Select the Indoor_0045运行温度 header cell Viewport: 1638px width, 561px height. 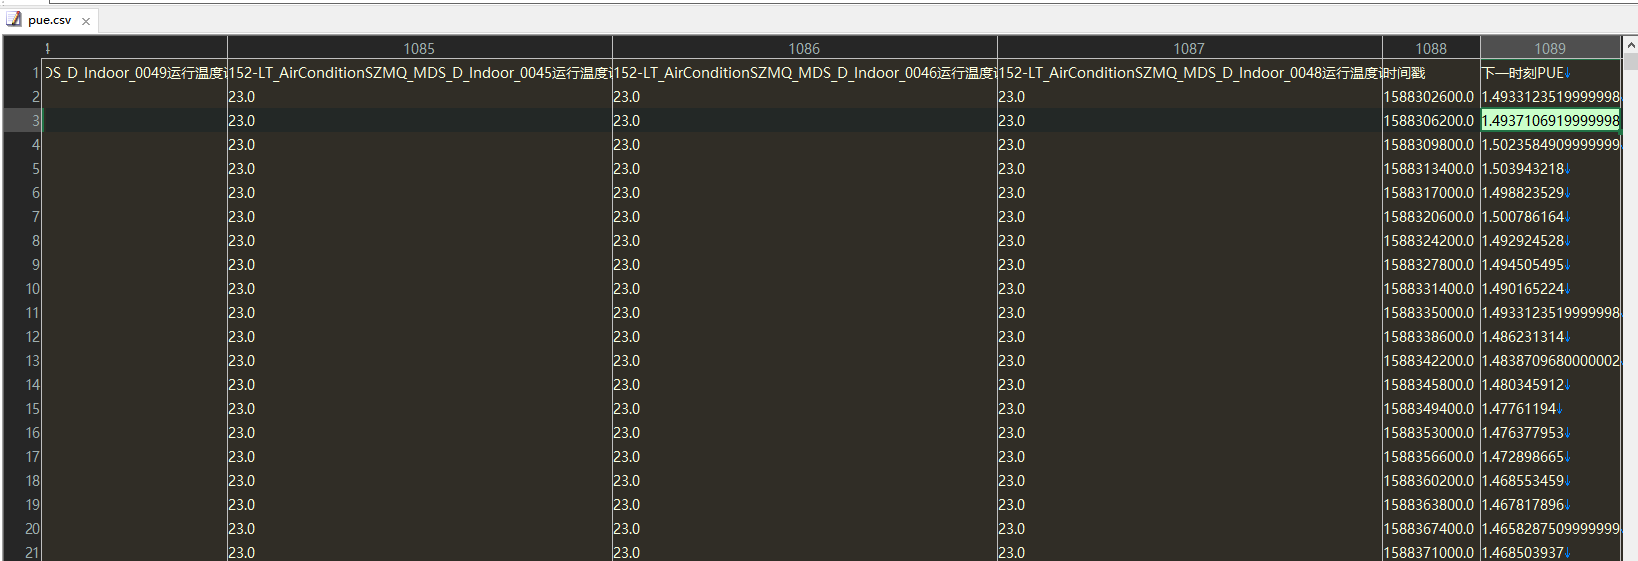click(419, 73)
